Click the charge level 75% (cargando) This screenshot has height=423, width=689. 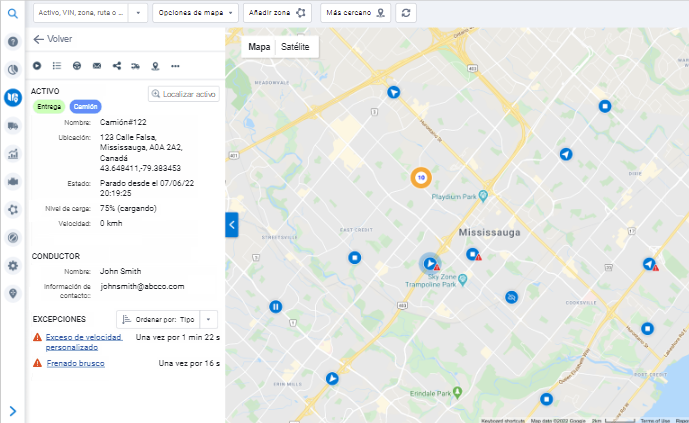click(x=128, y=208)
